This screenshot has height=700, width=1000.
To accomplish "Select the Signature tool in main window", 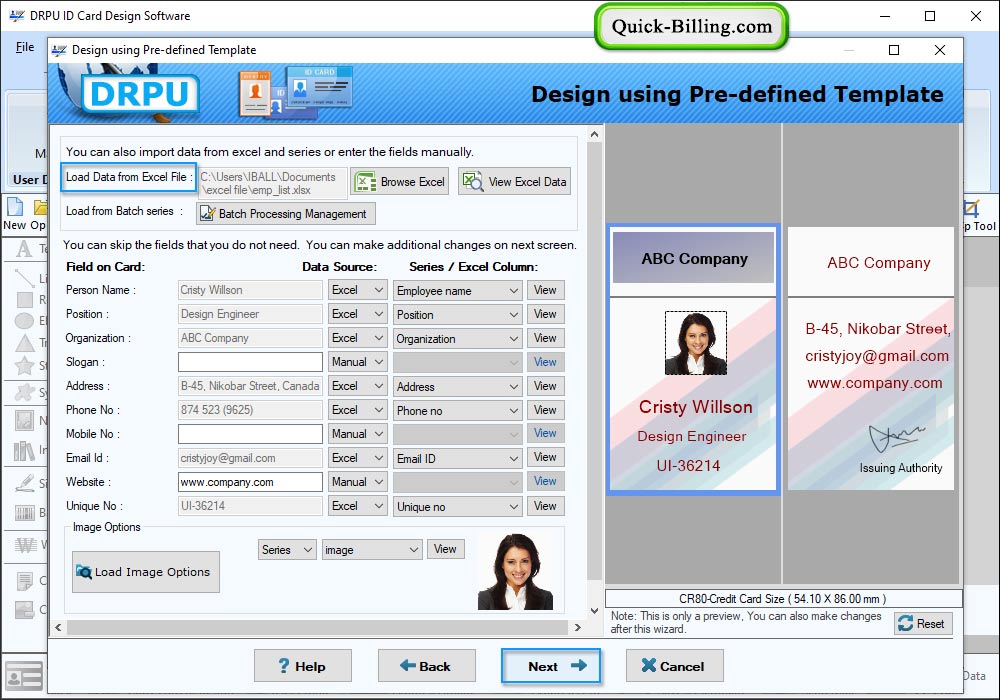I will click(24, 483).
